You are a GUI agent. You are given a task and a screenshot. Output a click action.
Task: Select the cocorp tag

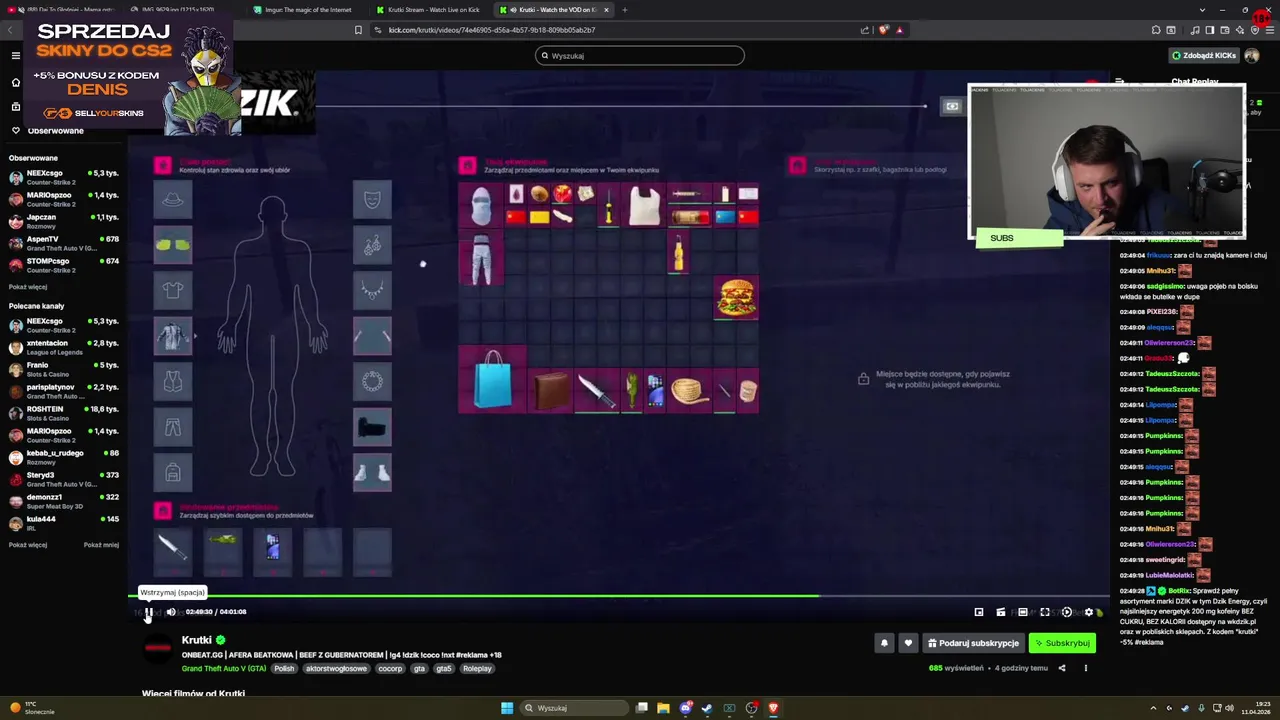[x=390, y=668]
